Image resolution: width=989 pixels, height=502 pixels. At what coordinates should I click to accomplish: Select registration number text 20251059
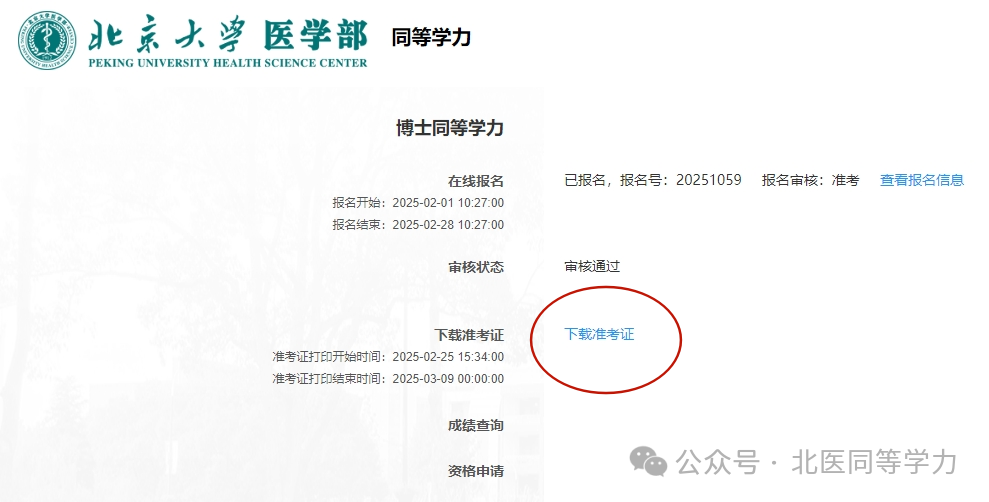pyautogui.click(x=708, y=180)
